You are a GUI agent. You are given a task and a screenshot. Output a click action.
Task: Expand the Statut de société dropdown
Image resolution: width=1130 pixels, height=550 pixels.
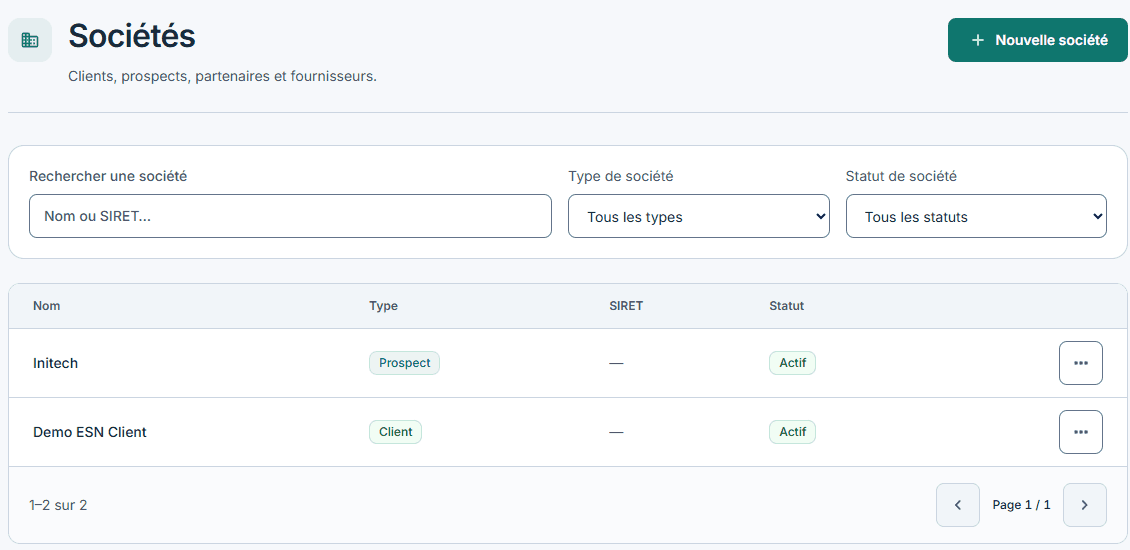pyautogui.click(x=976, y=216)
